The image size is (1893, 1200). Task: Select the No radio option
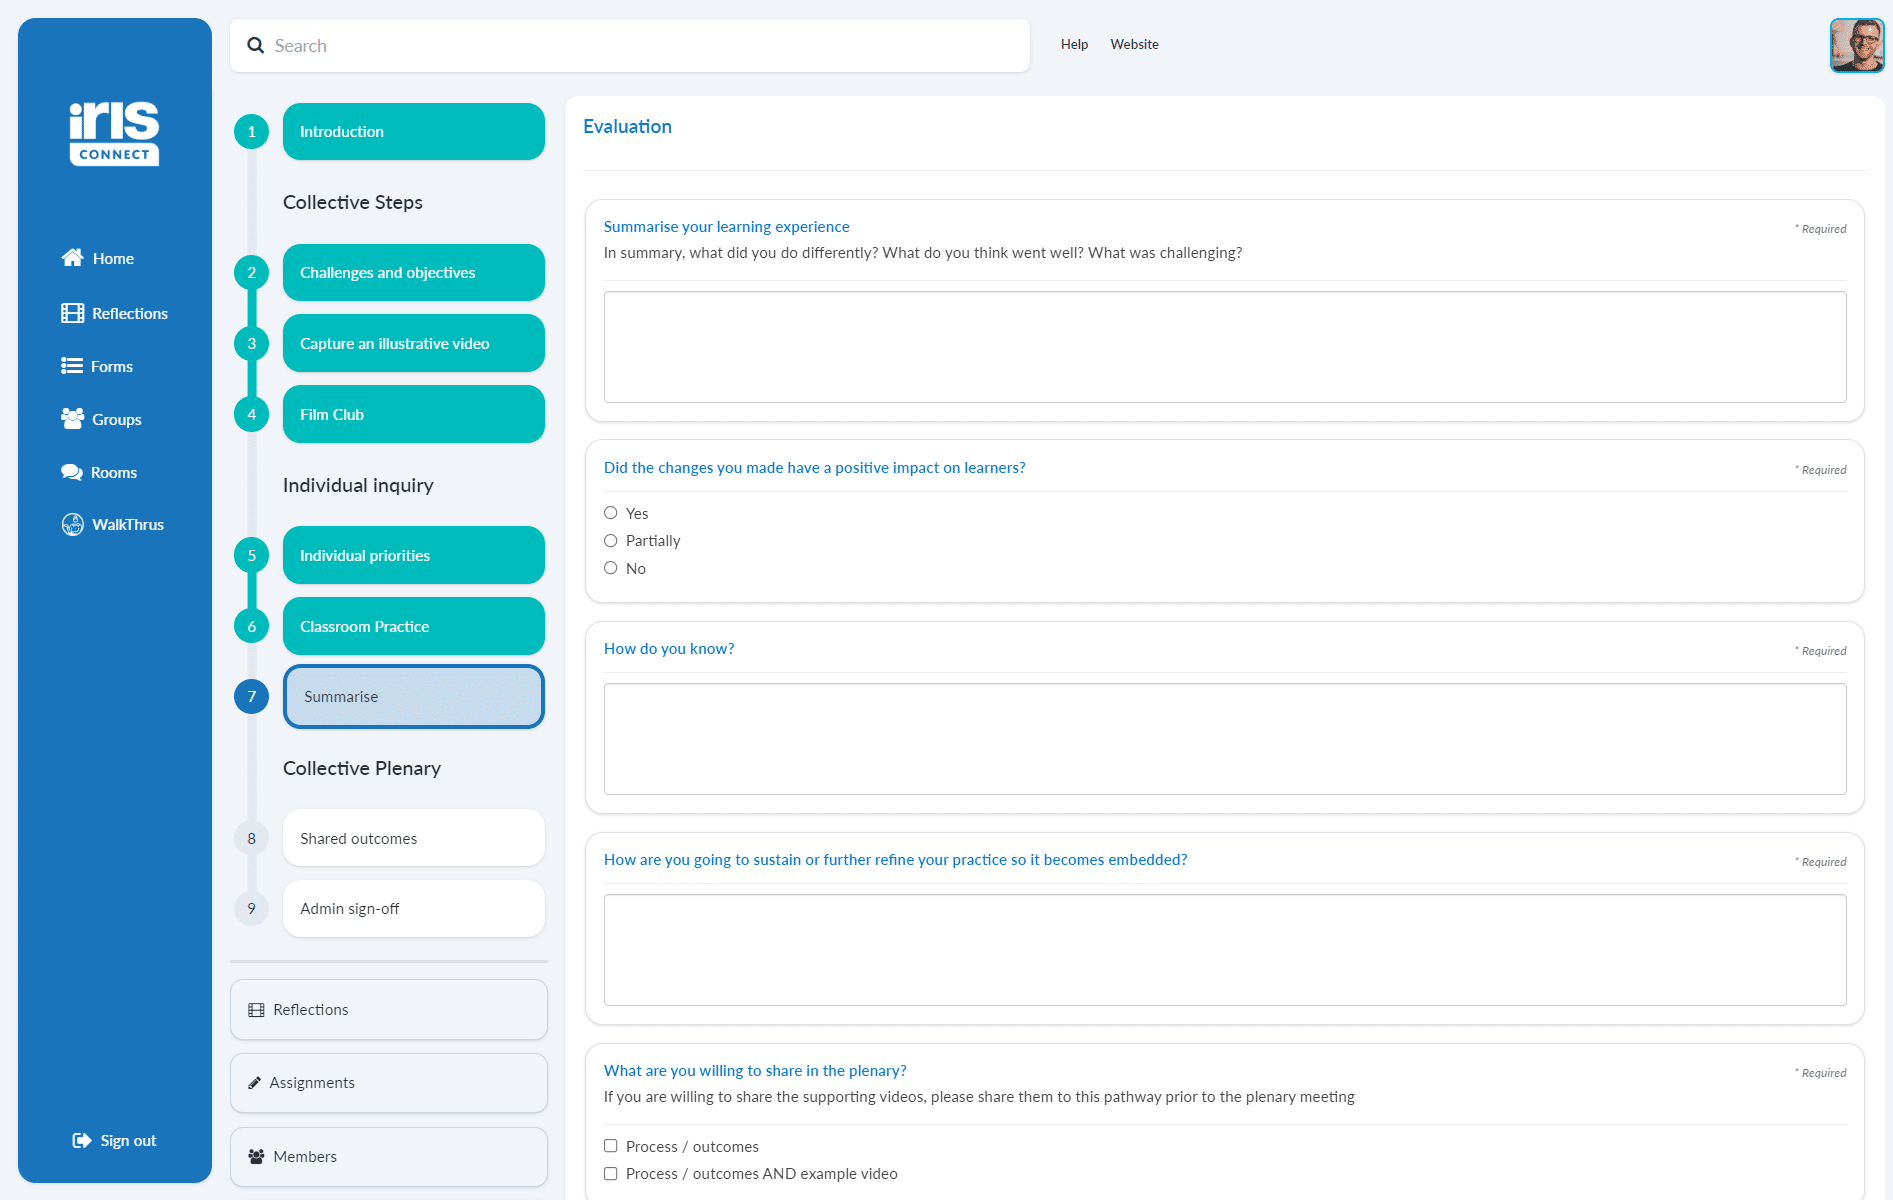click(610, 568)
